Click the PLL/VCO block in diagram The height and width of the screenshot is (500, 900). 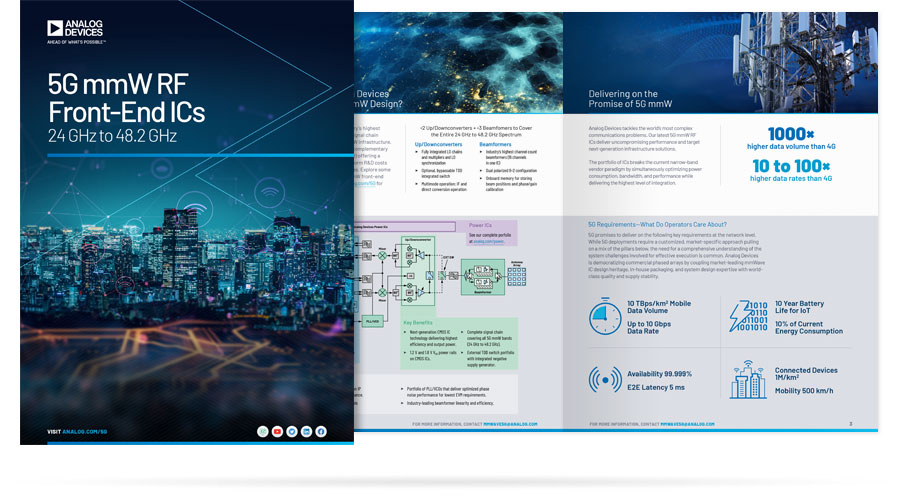coord(373,321)
